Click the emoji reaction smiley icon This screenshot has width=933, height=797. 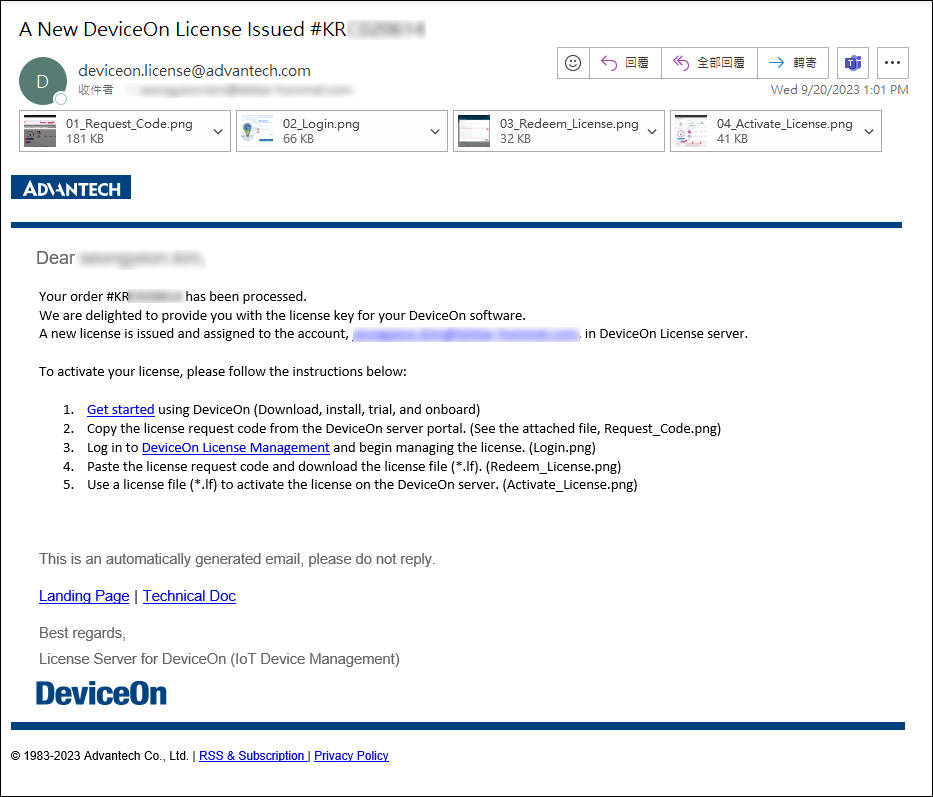[573, 62]
